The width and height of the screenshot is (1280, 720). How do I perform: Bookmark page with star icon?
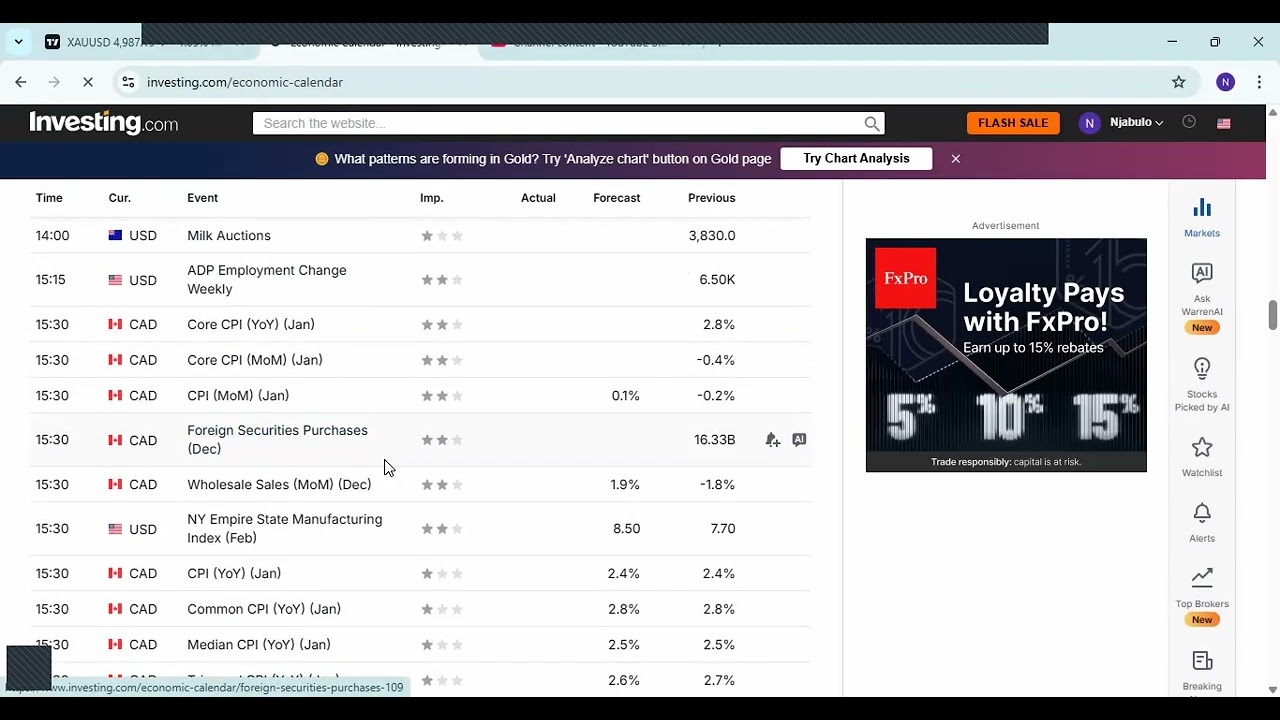click(x=1179, y=82)
